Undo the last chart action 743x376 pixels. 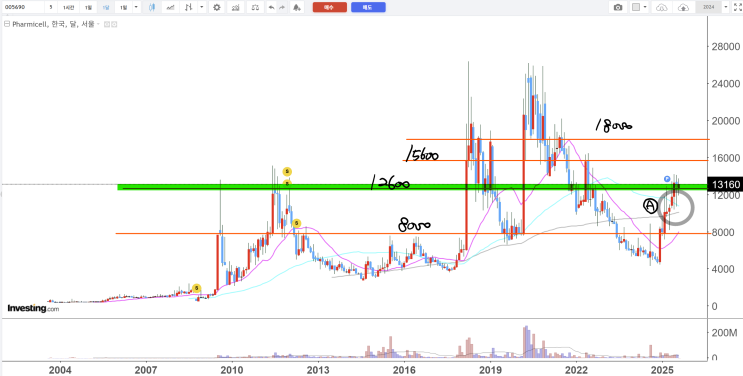click(272, 7)
